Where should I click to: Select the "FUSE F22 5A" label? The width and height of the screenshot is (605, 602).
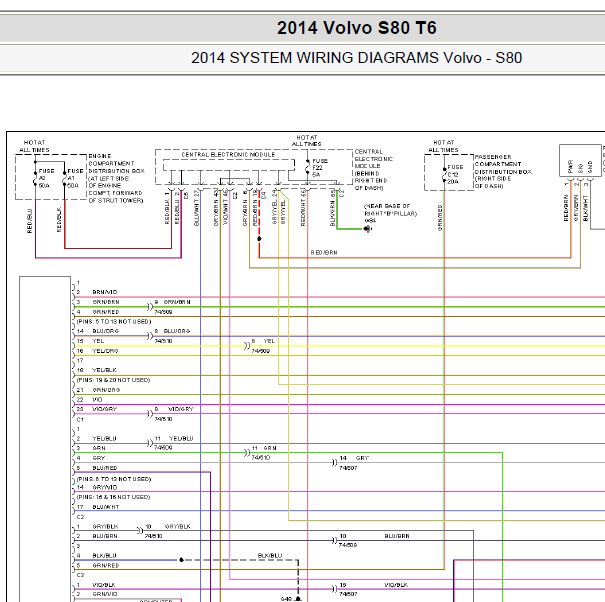tap(319, 167)
